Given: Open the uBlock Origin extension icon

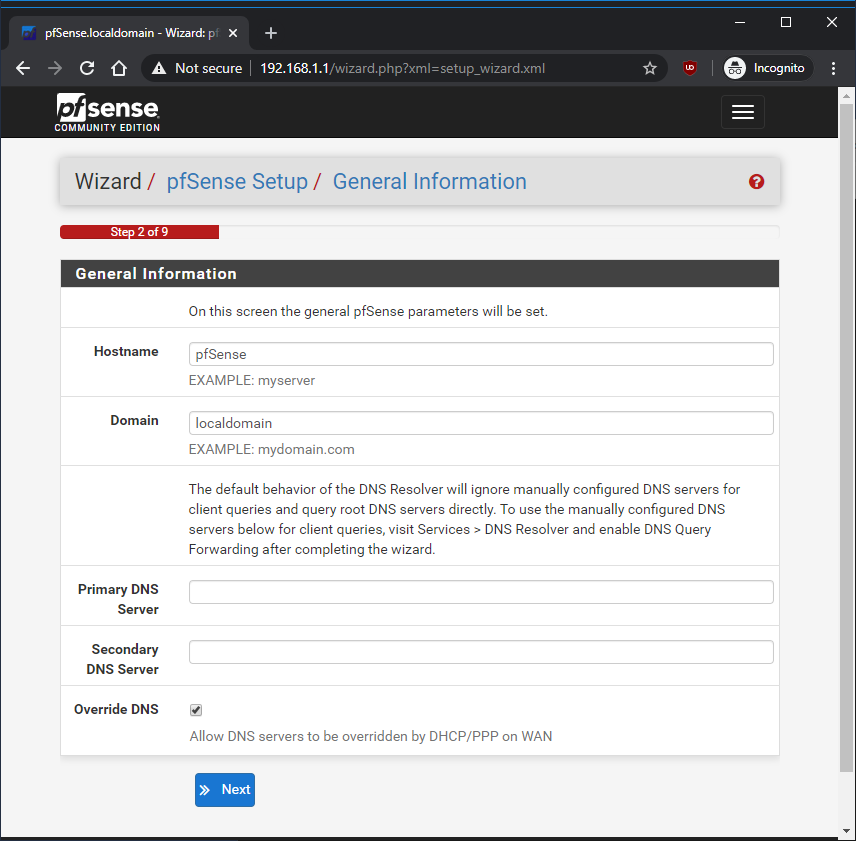Looking at the screenshot, I should tap(690, 68).
